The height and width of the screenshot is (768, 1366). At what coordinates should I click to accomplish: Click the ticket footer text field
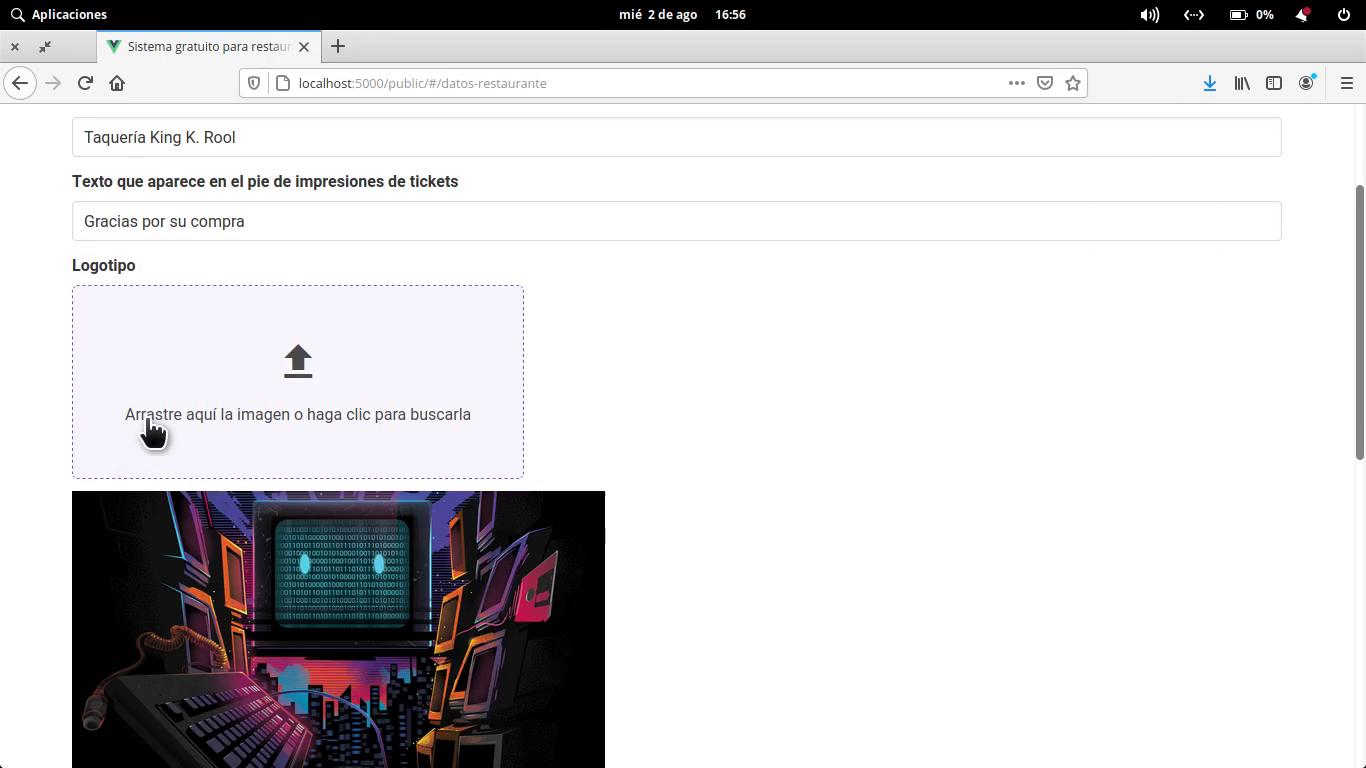(676, 221)
